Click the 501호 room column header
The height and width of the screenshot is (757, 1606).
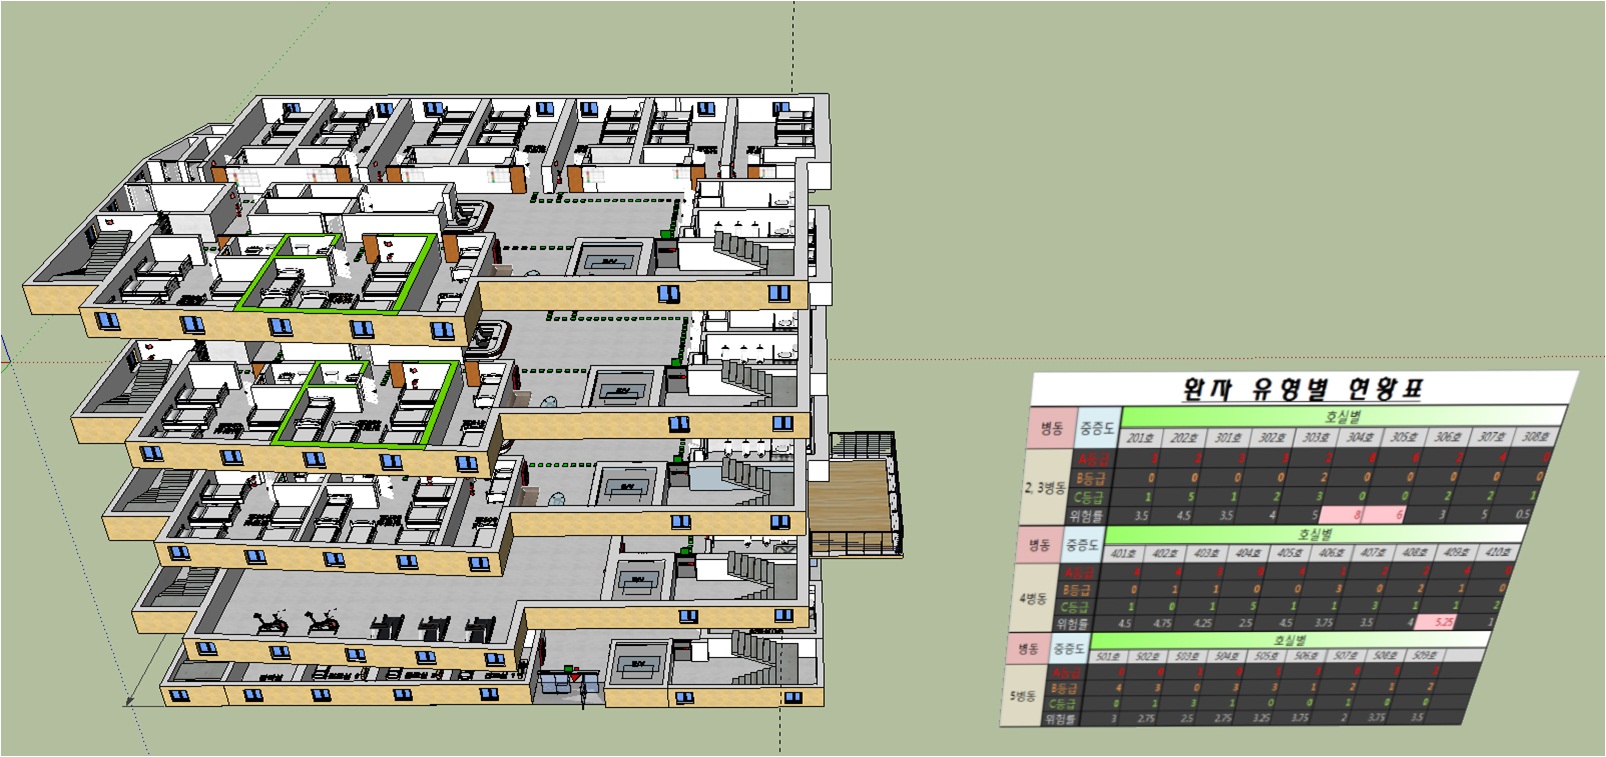pyautogui.click(x=1107, y=657)
